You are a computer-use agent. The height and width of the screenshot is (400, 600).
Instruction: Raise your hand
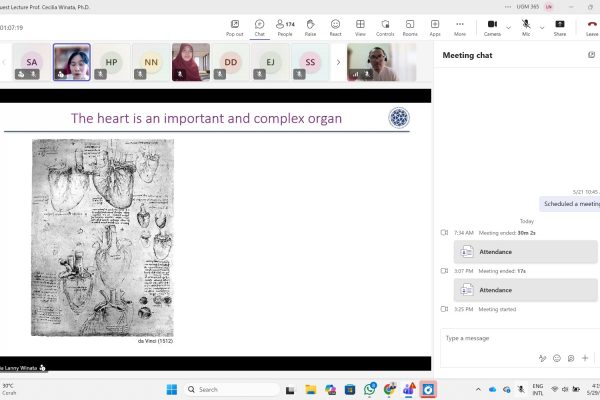point(310,28)
